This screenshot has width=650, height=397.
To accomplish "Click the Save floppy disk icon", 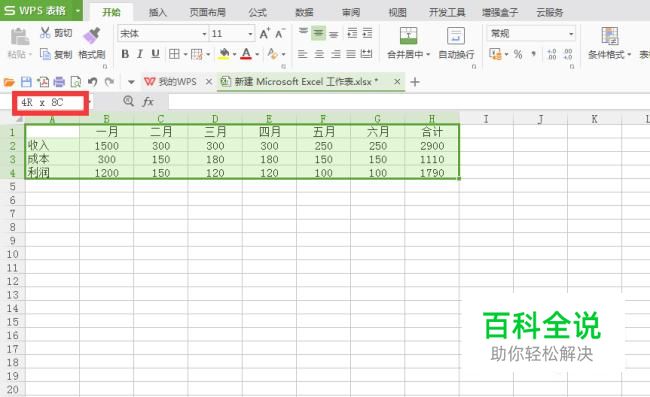I will coord(26,82).
